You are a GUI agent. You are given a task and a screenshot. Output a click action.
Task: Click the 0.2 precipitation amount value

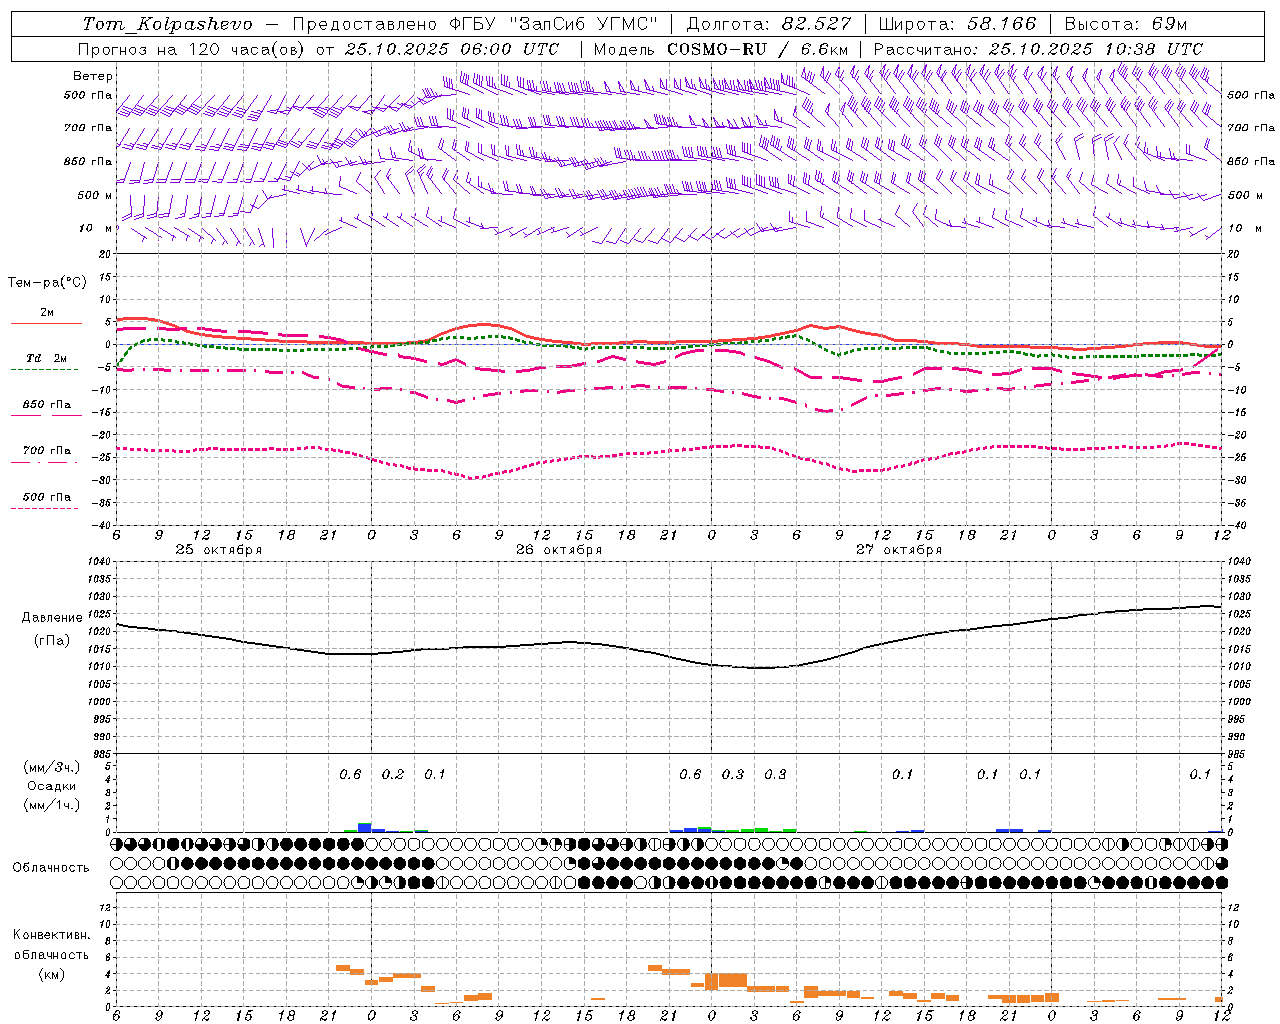pos(393,775)
